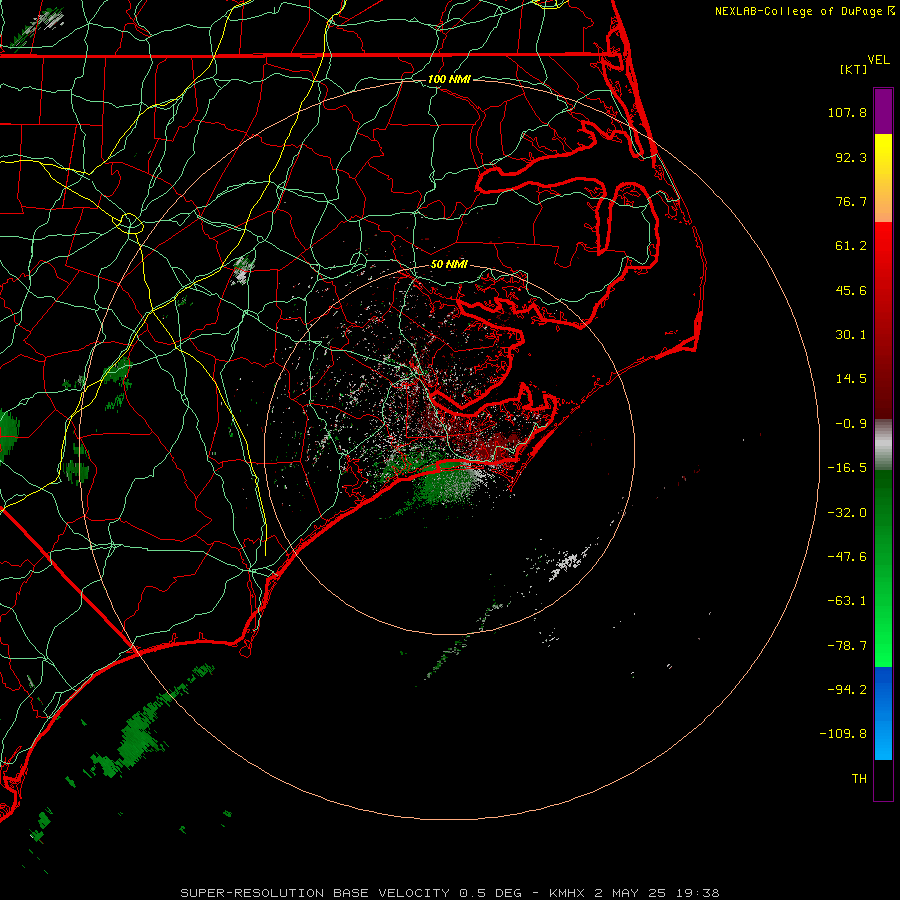900x900 pixels.
Task: Click the Super-Resolution Base Velocity caption
Action: click(x=449, y=893)
